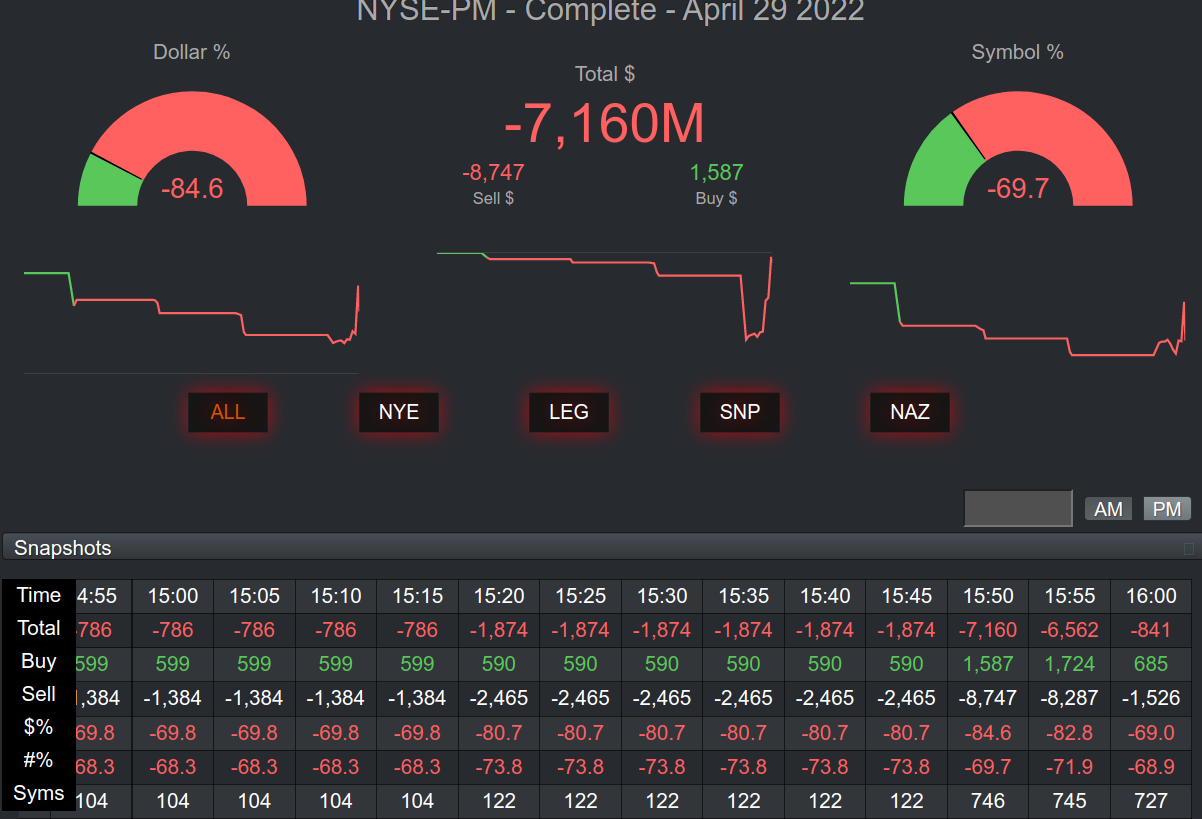1202x819 pixels.
Task: Switch to the AM session
Action: pos(1108,509)
